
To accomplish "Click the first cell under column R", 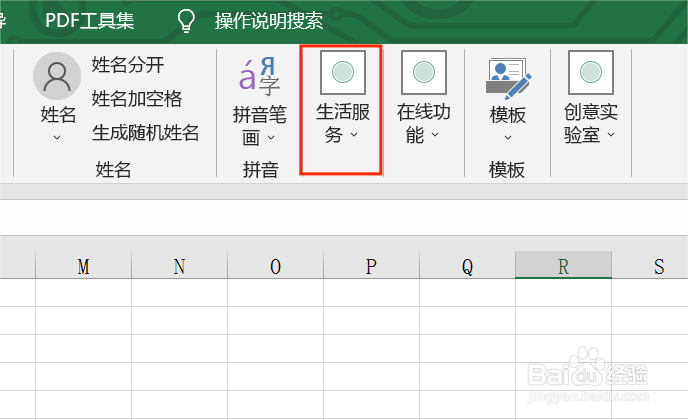I will [x=563, y=293].
